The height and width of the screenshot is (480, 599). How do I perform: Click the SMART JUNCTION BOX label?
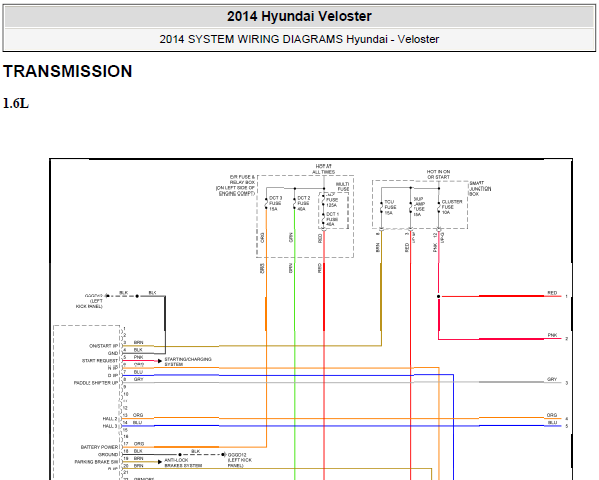click(480, 188)
